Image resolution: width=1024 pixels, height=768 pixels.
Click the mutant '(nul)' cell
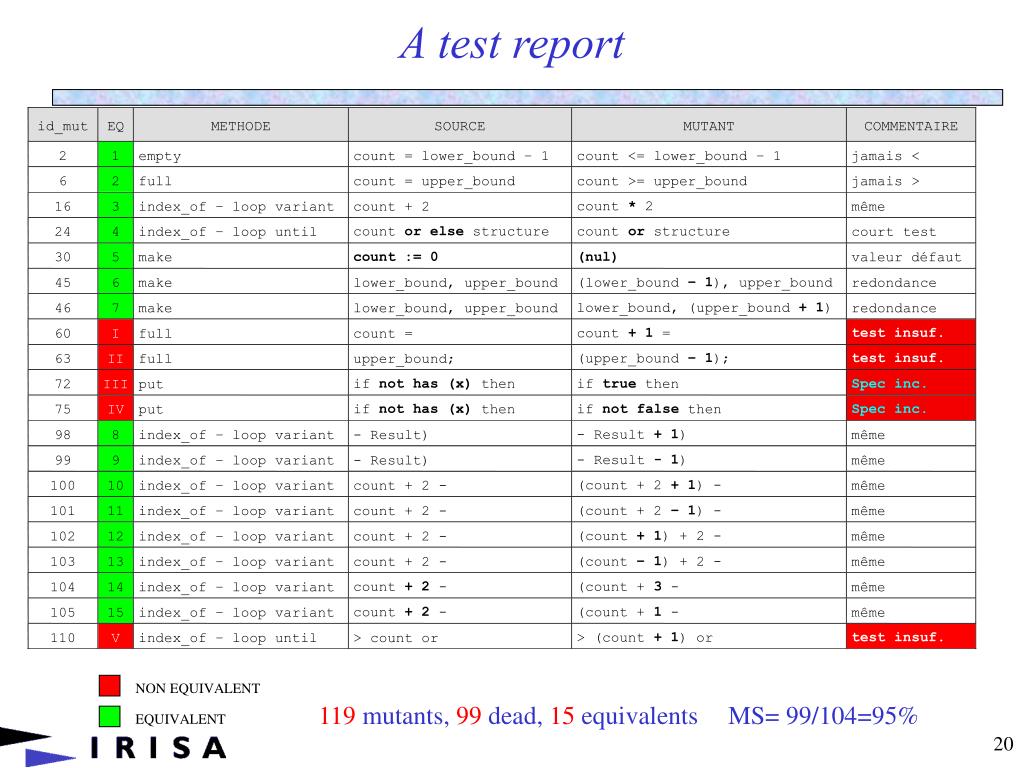point(709,257)
